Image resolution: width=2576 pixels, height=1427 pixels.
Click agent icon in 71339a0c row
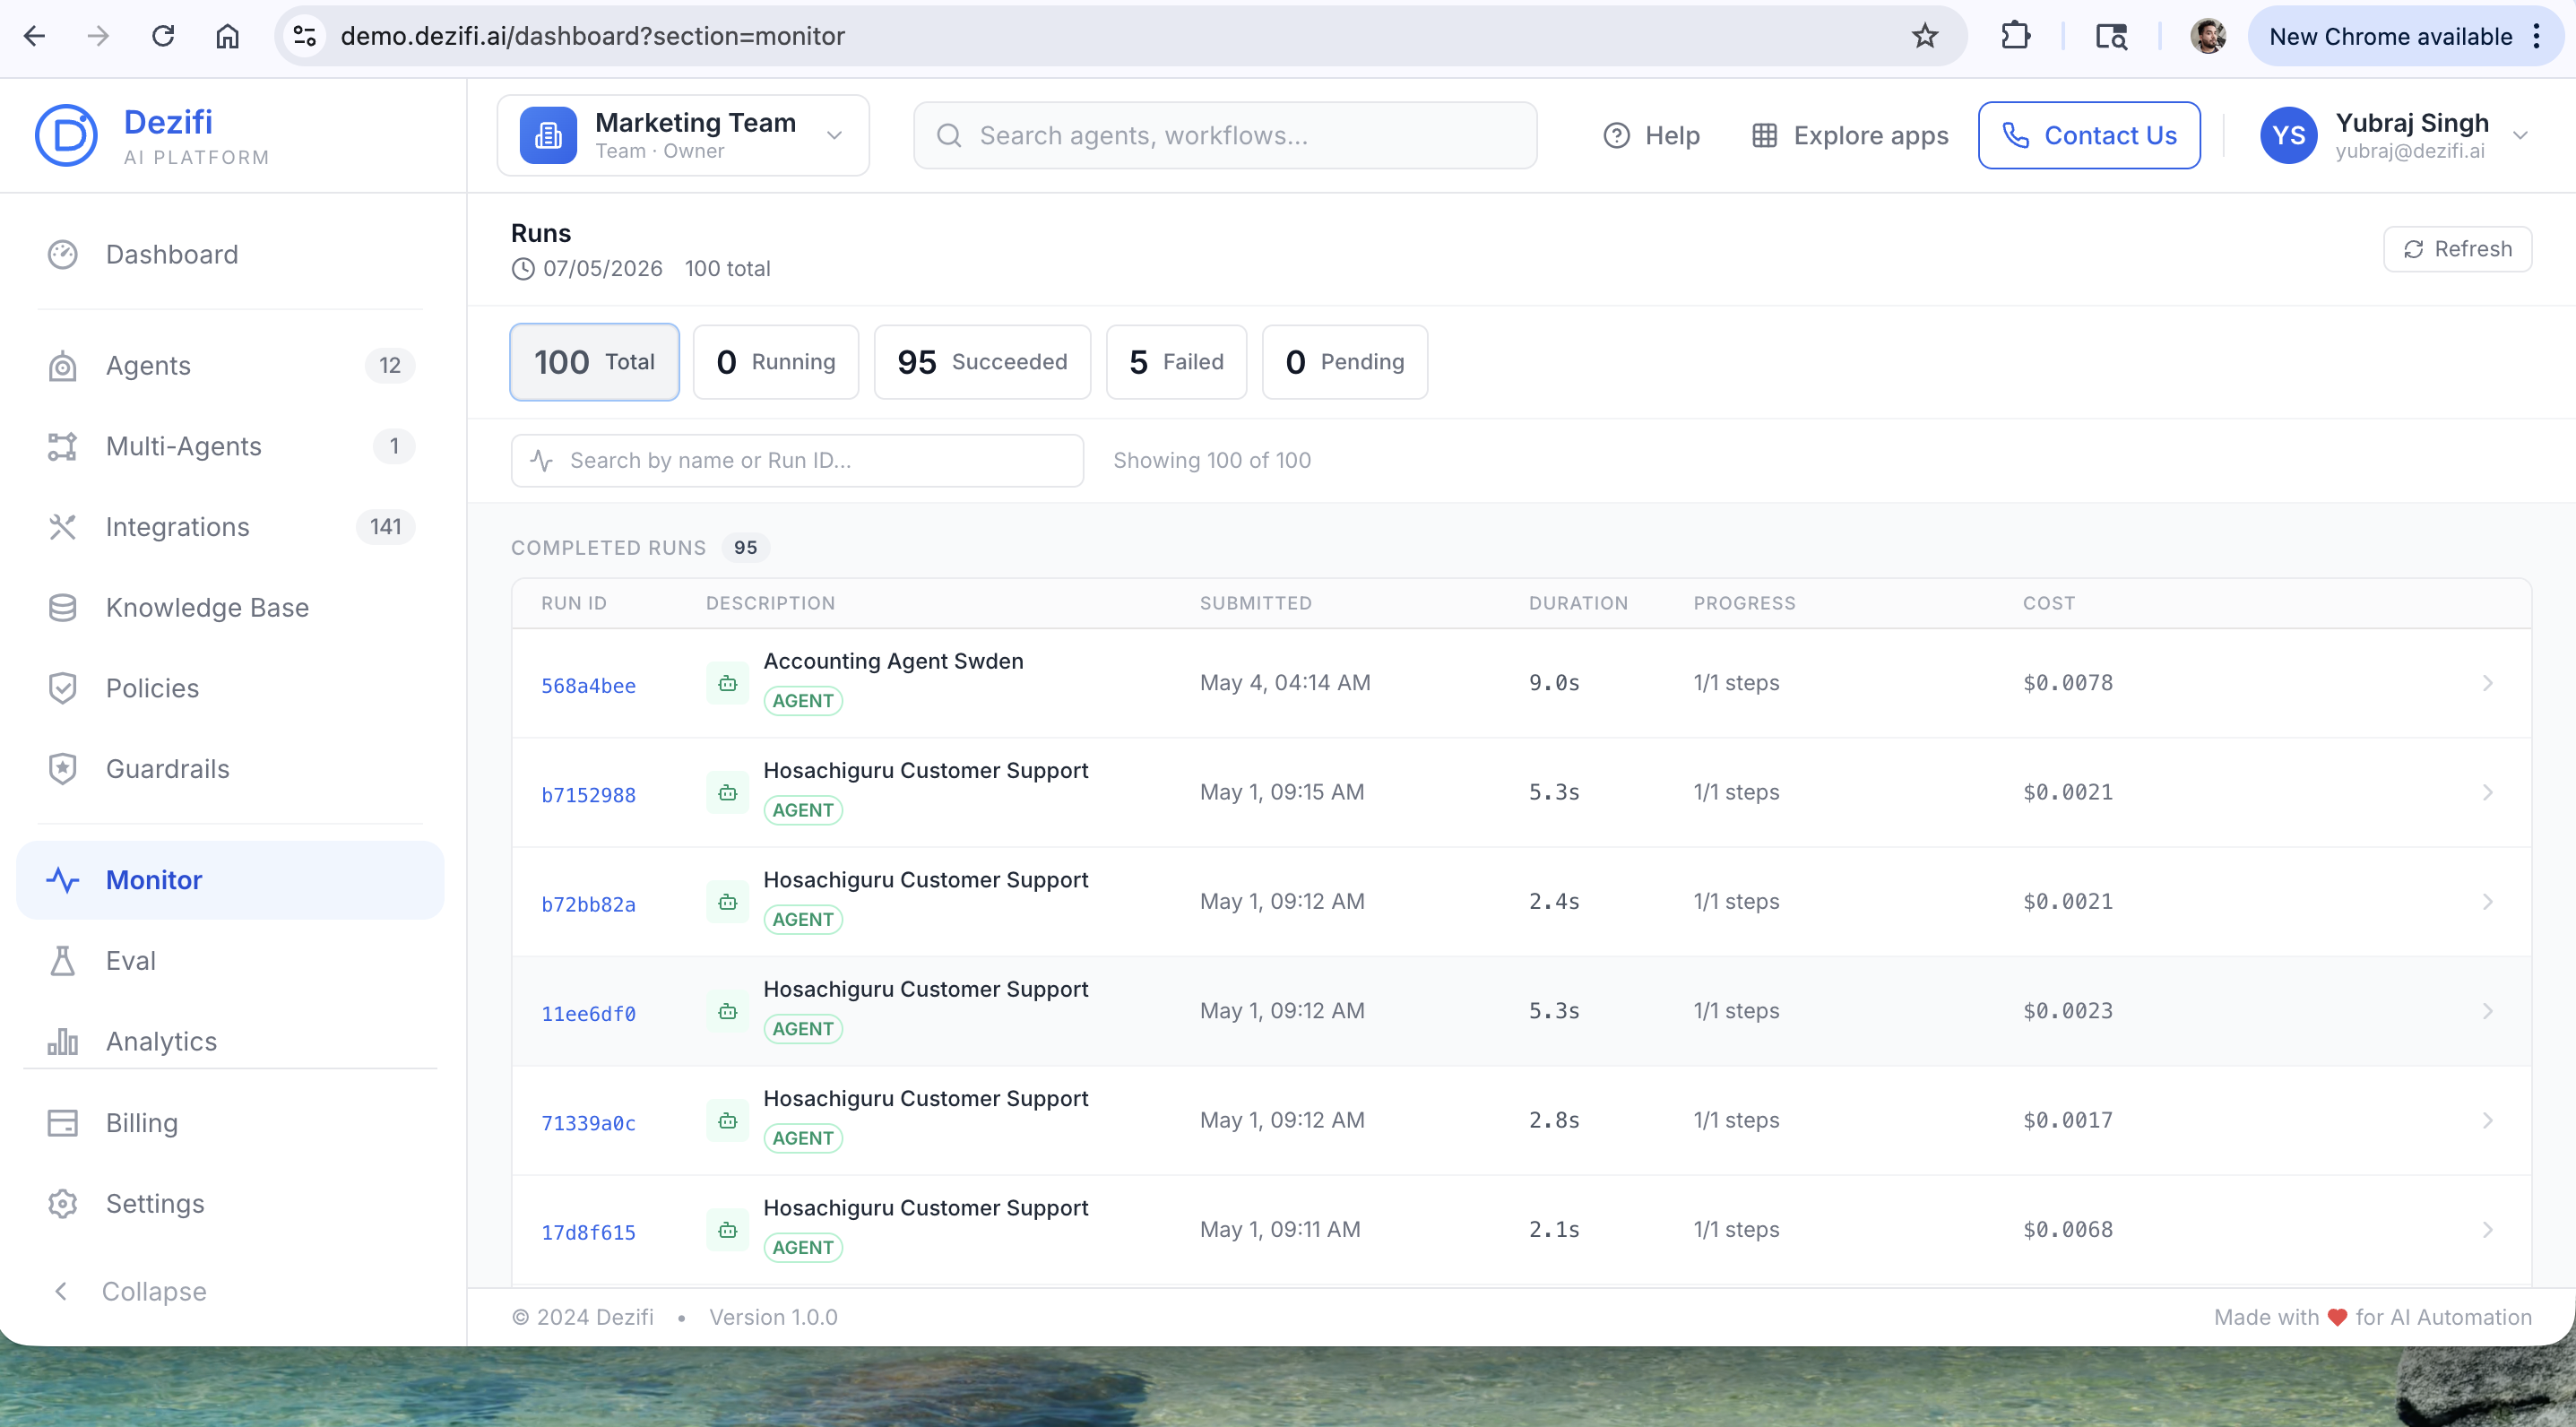pyautogui.click(x=727, y=1120)
